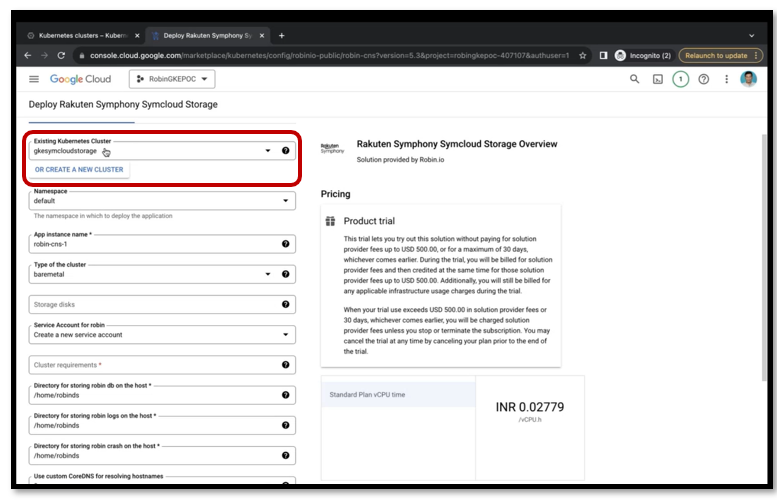Show help for Existing Kubernetes Cluster

coord(285,151)
